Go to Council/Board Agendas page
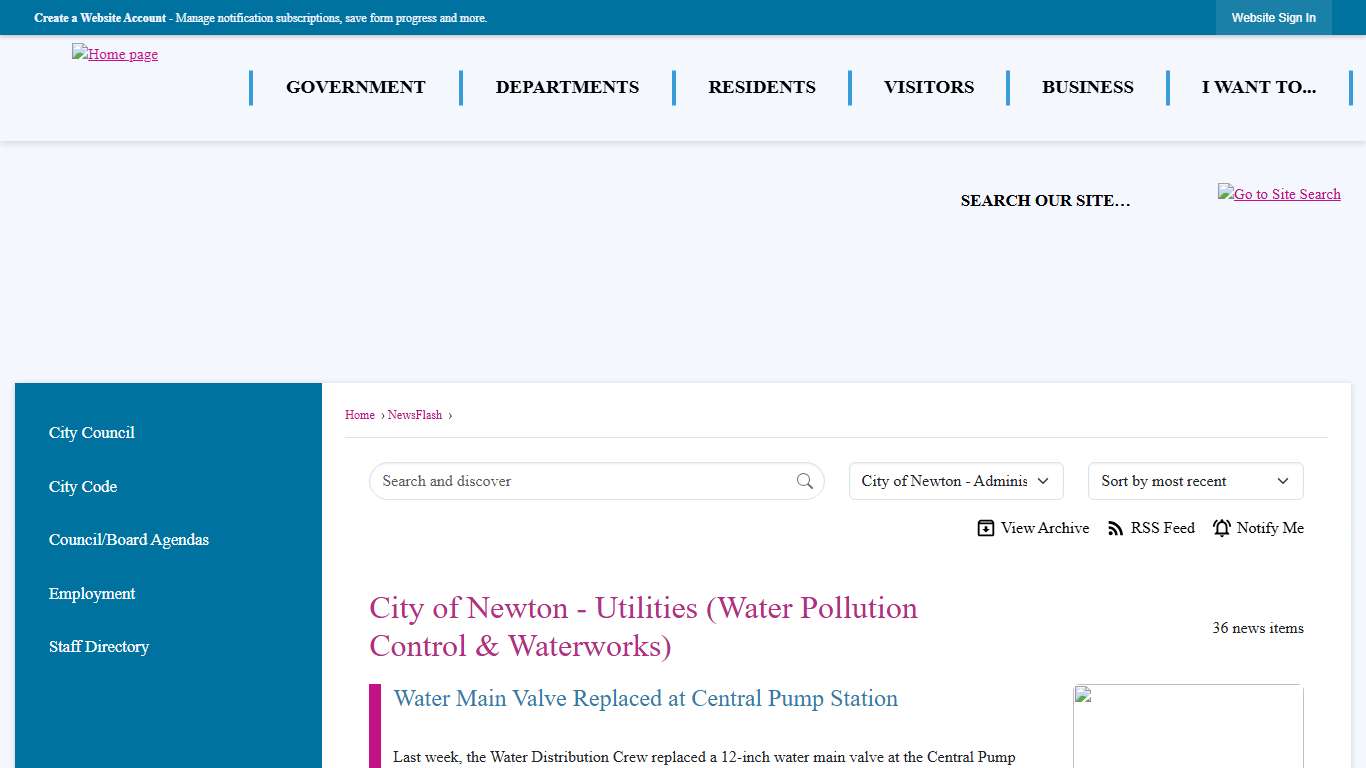This screenshot has height=768, width=1366. [x=129, y=540]
